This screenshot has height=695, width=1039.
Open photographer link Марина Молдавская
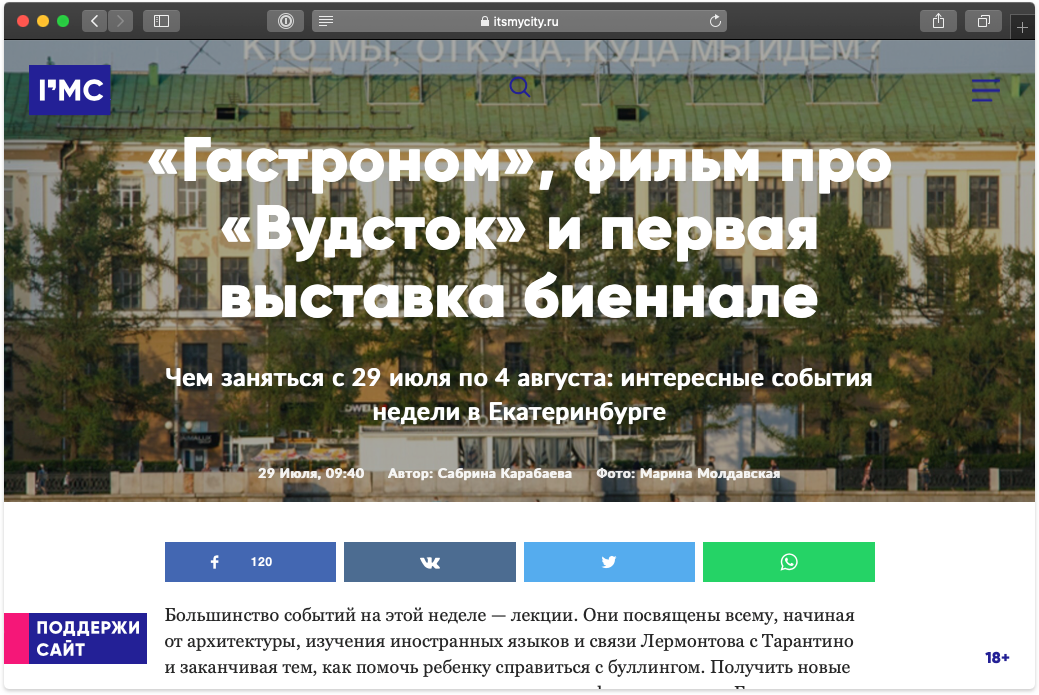[x=709, y=474]
